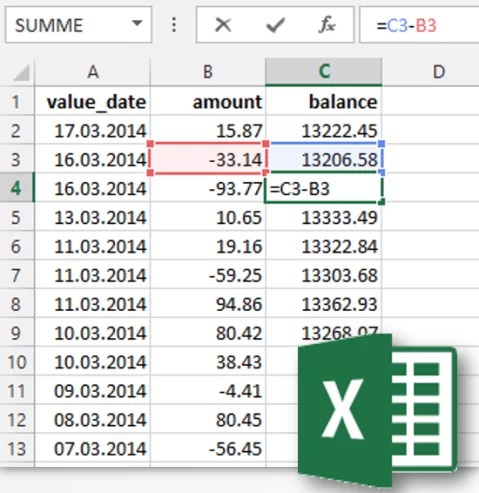This screenshot has height=493, width=479.
Task: Select amount cell 15.87
Action: pyautogui.click(x=208, y=130)
